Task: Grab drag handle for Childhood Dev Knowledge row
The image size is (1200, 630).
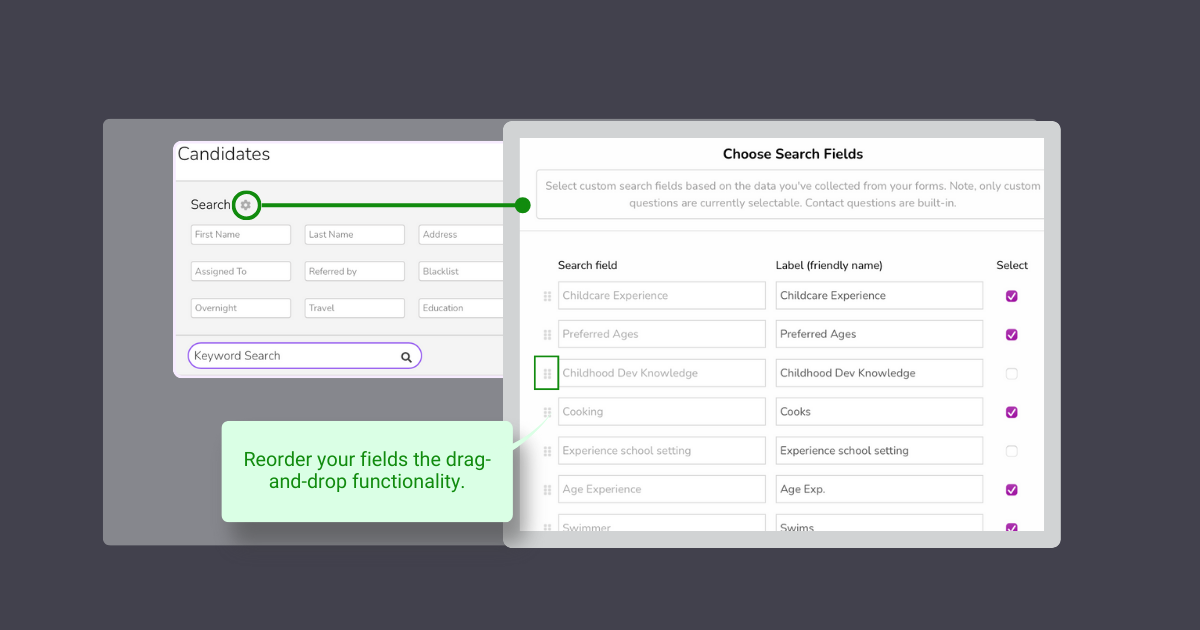Action: pyautogui.click(x=547, y=374)
